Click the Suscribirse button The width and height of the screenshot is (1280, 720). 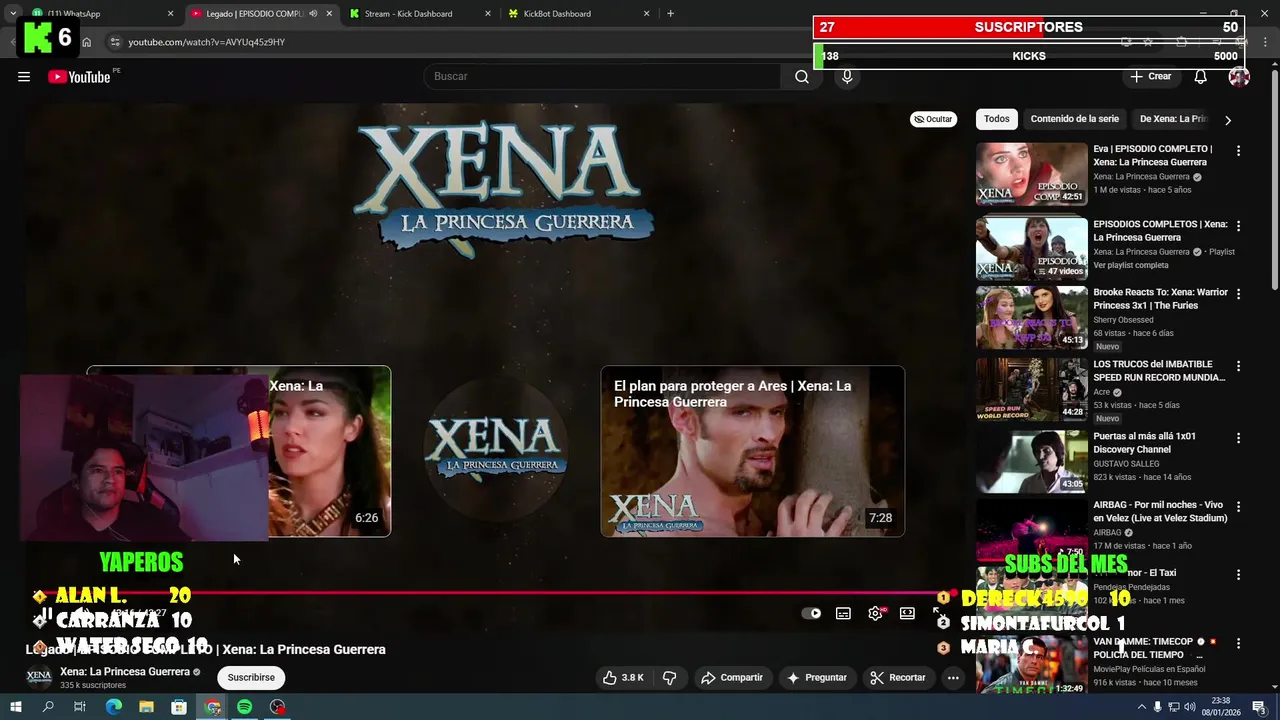[x=251, y=678]
